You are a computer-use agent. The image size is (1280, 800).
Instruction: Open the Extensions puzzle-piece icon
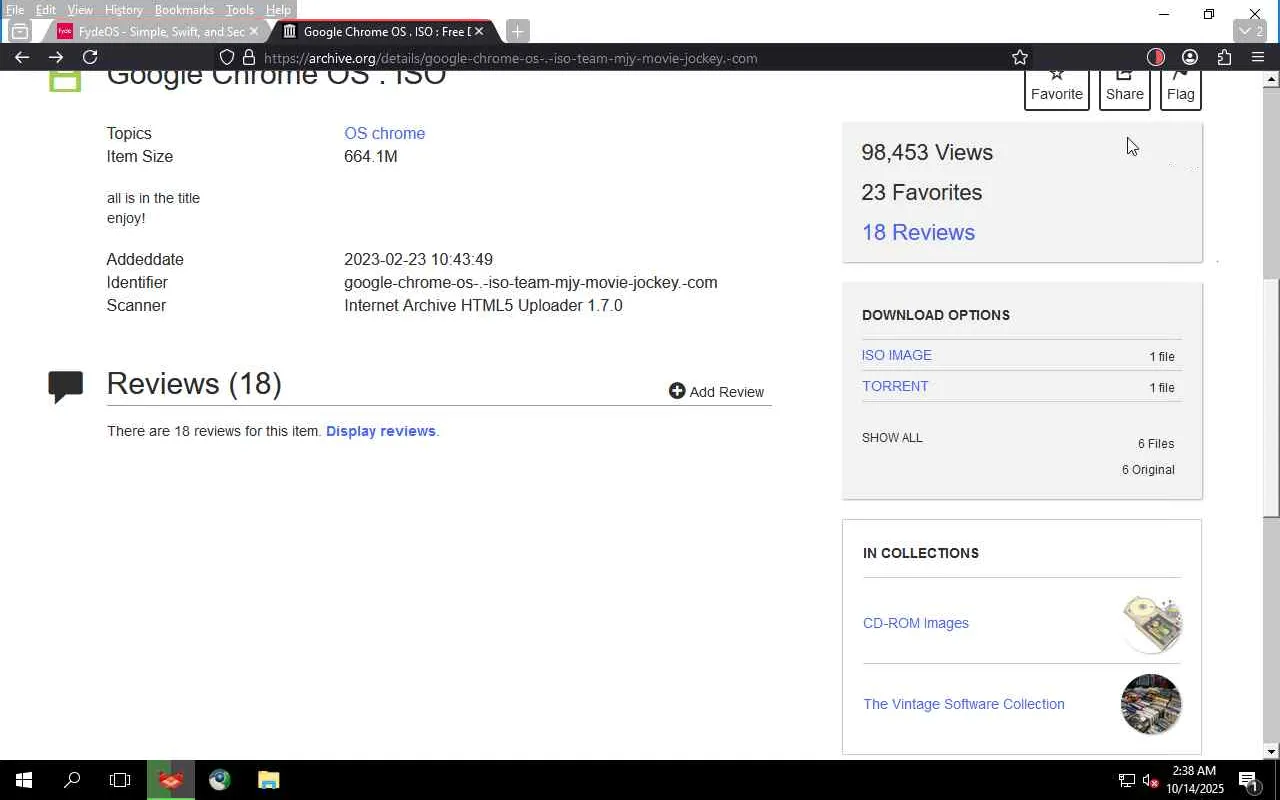[1224, 57]
